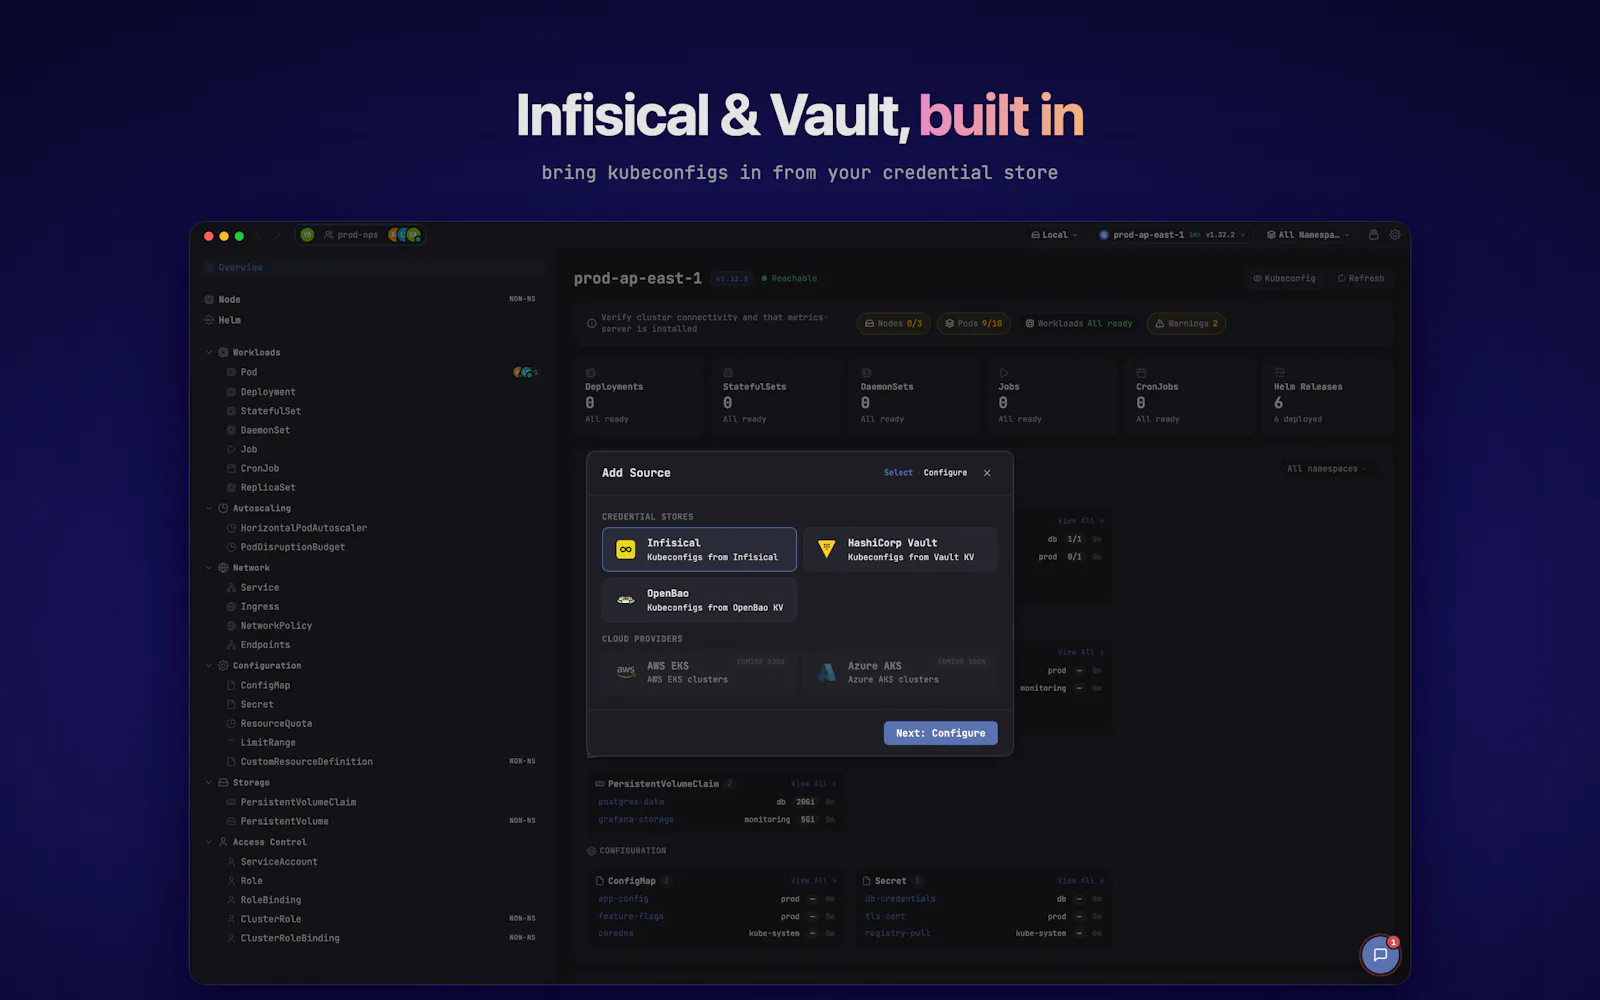Click the Job icon in the sidebar
The width and height of the screenshot is (1600, 1000).
tap(231, 449)
